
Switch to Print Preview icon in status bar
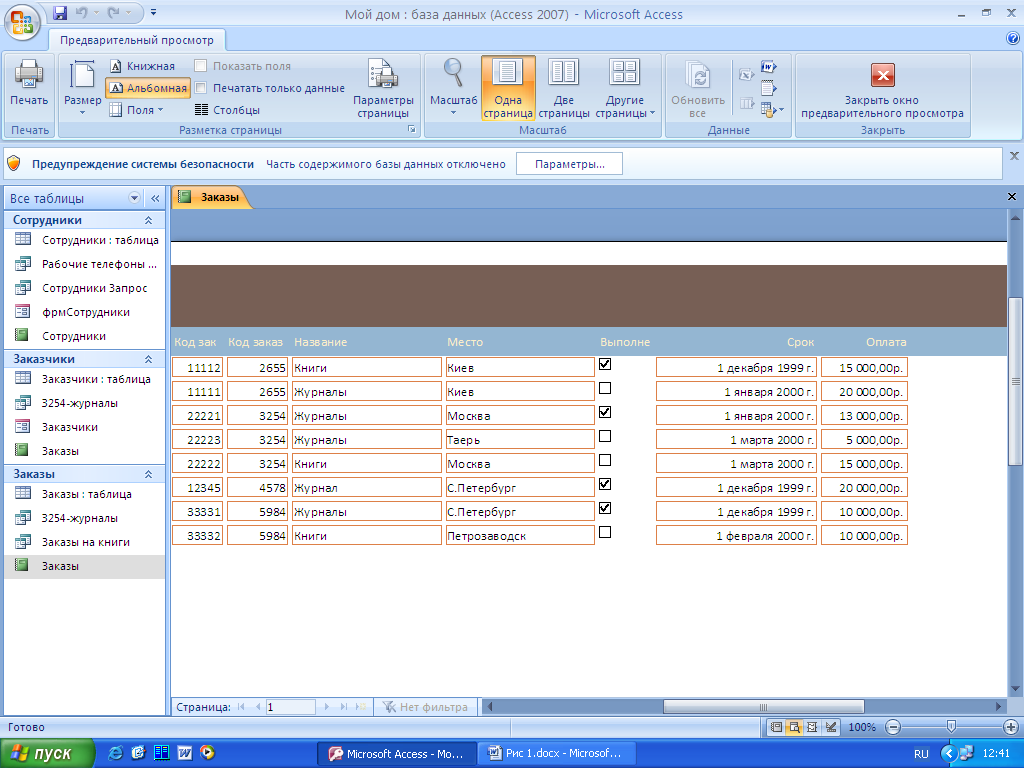pos(794,727)
